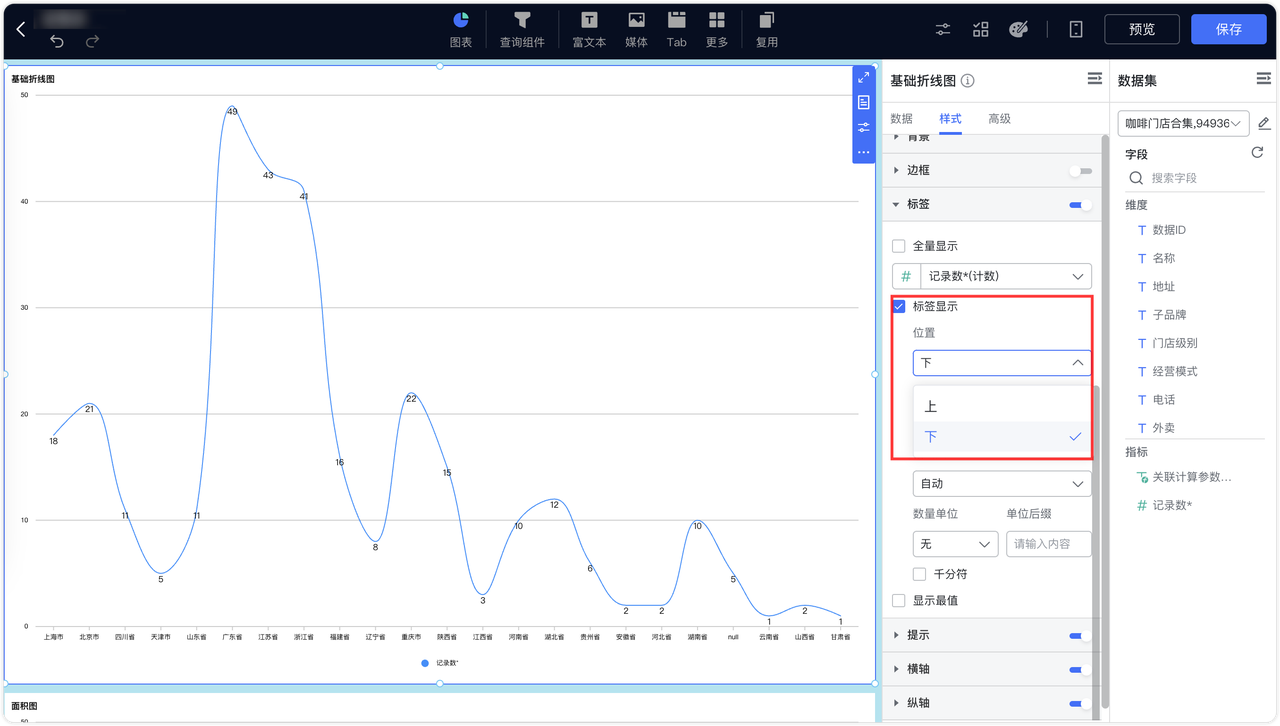Click the 单位后缀 input field
The image size is (1280, 726).
tap(1048, 542)
